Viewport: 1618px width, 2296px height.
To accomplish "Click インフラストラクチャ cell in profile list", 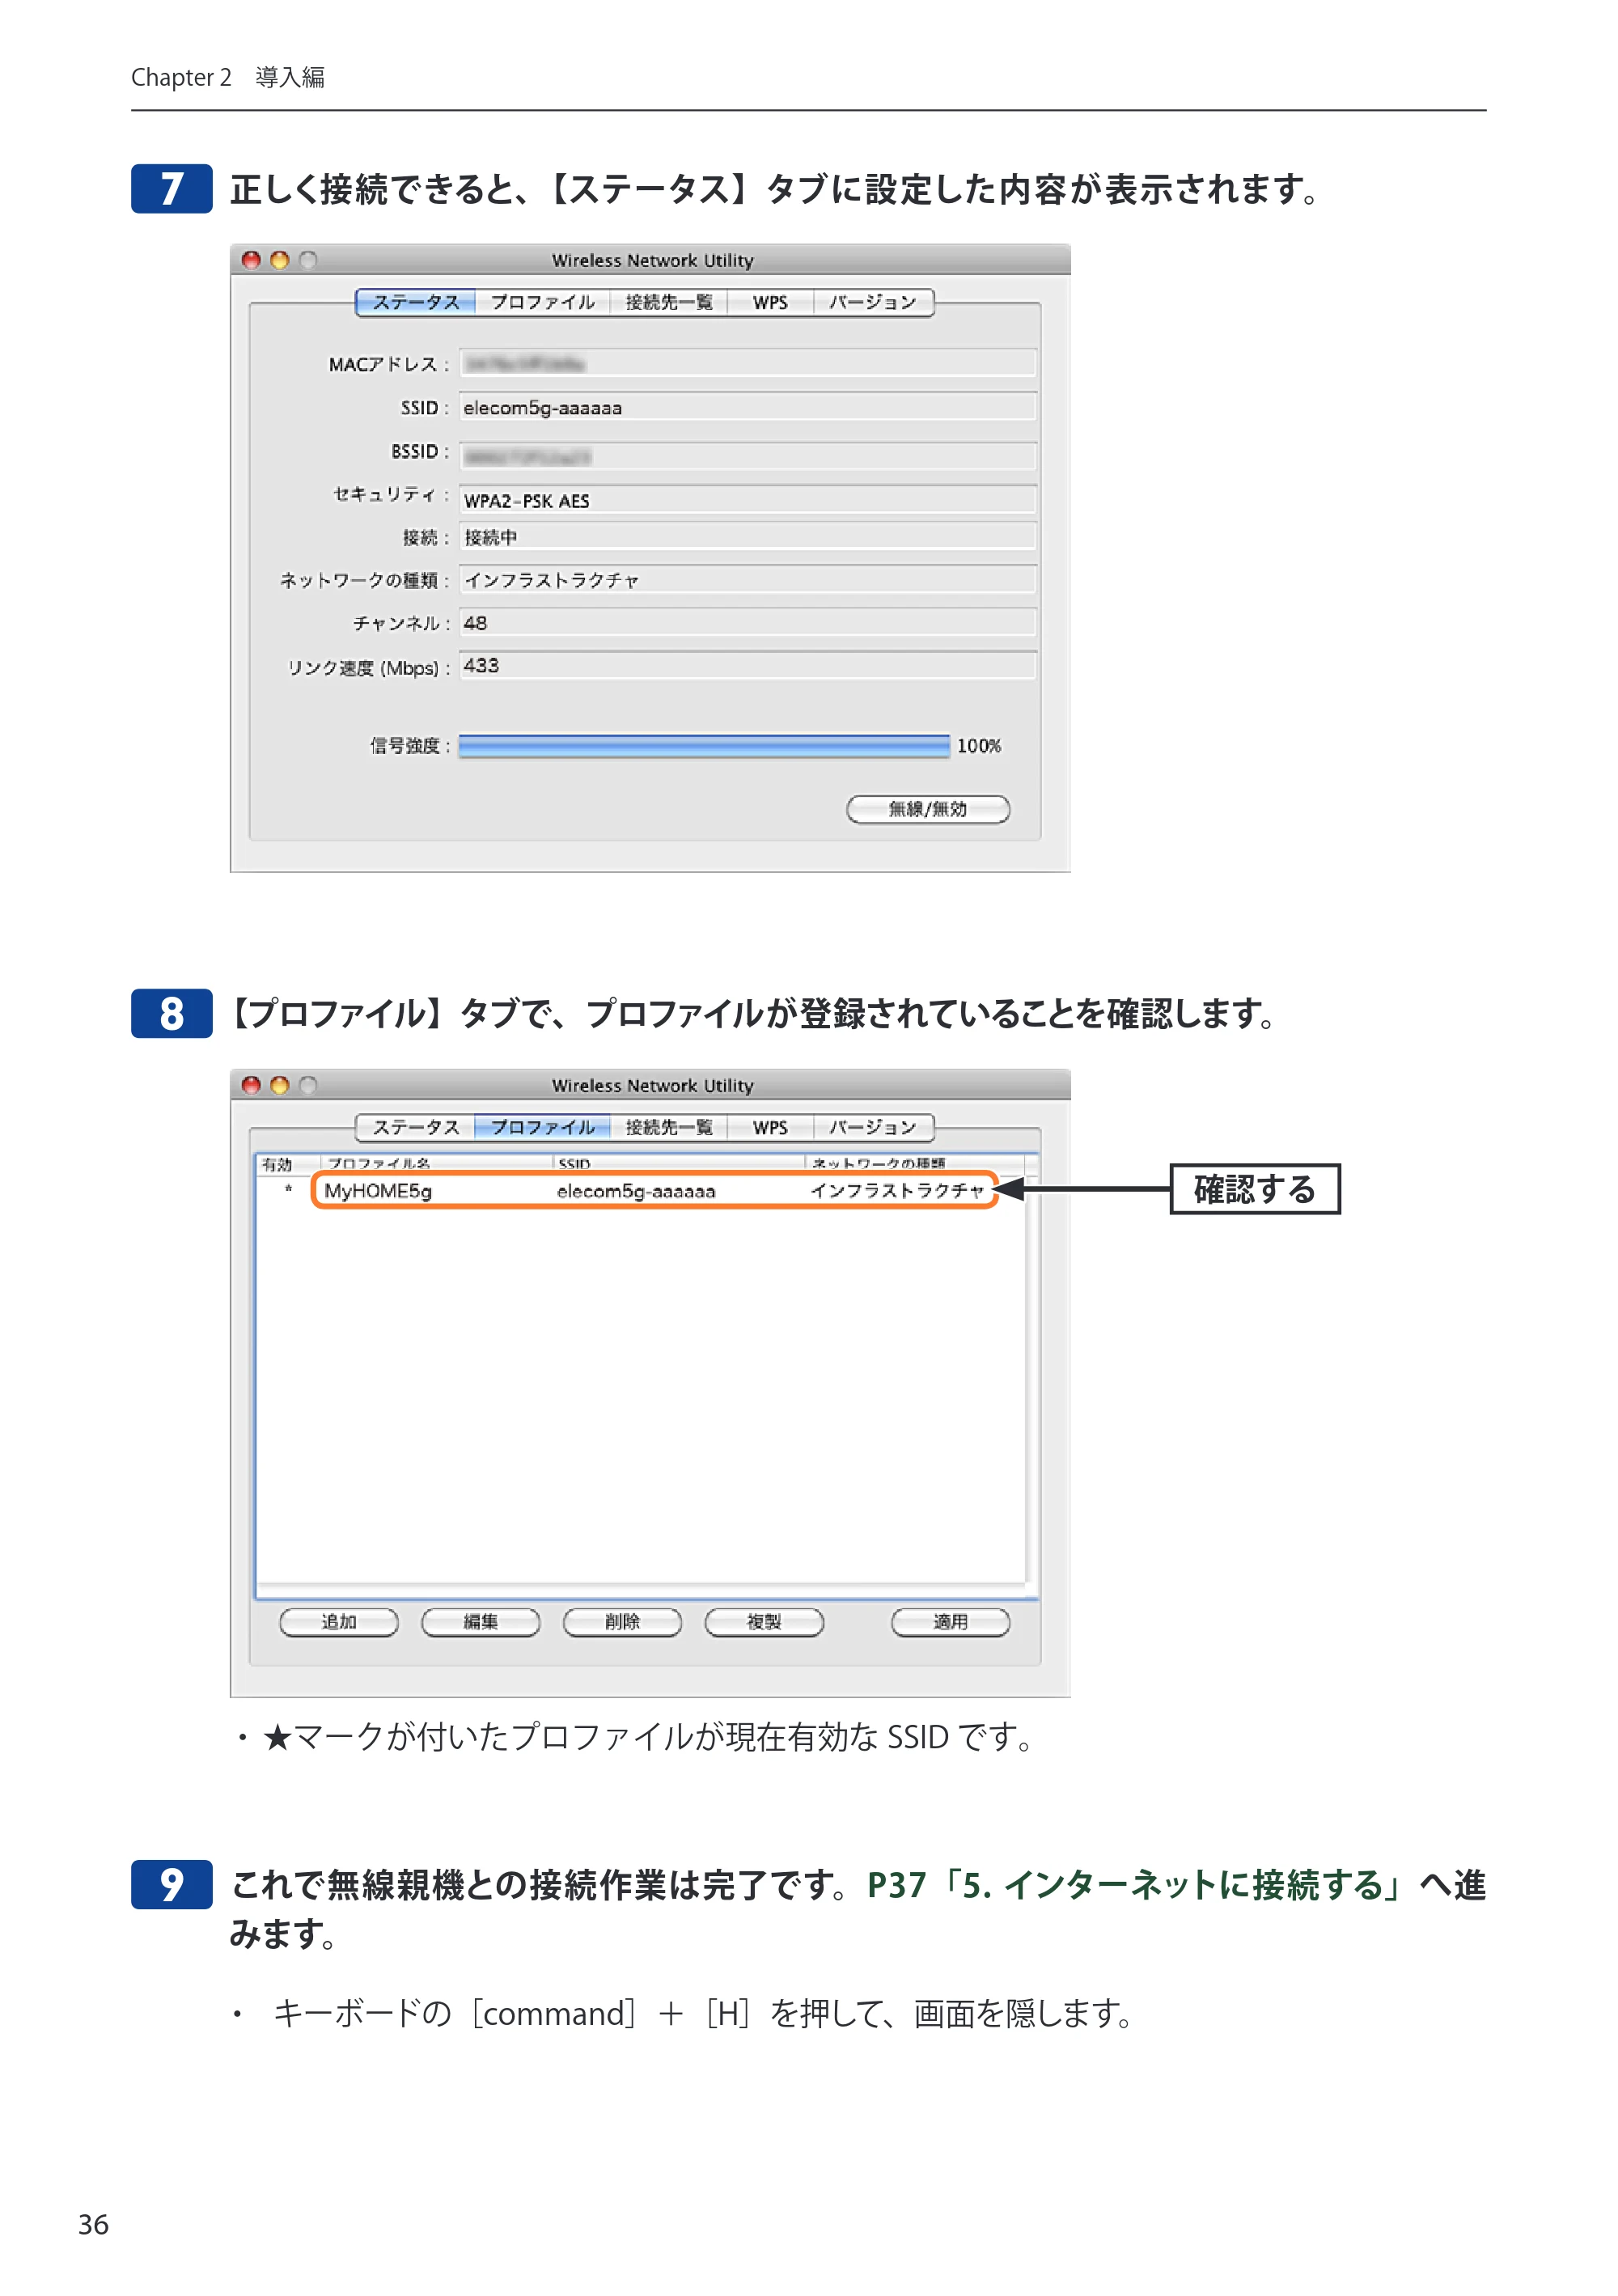I will click(898, 1190).
